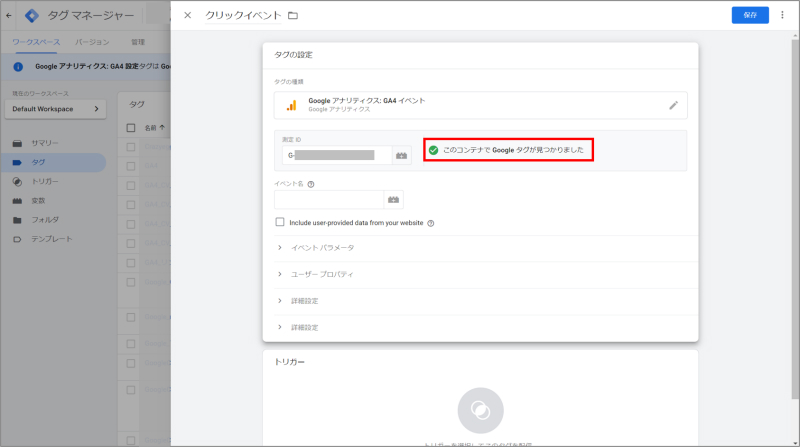The width and height of the screenshot is (800, 447).
Task: Click the 測定 ID input field
Action: 337,155
